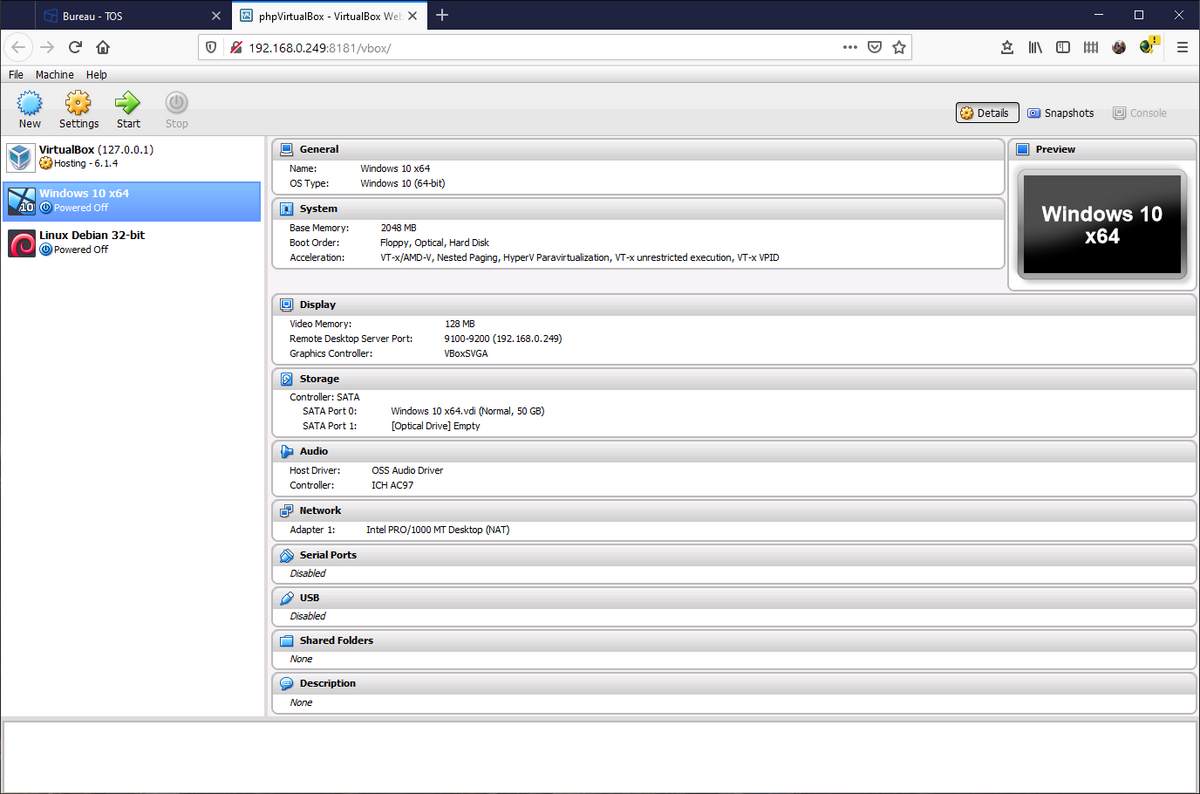Click the Shared Folders section folder icon
The image size is (1200, 794).
point(286,641)
